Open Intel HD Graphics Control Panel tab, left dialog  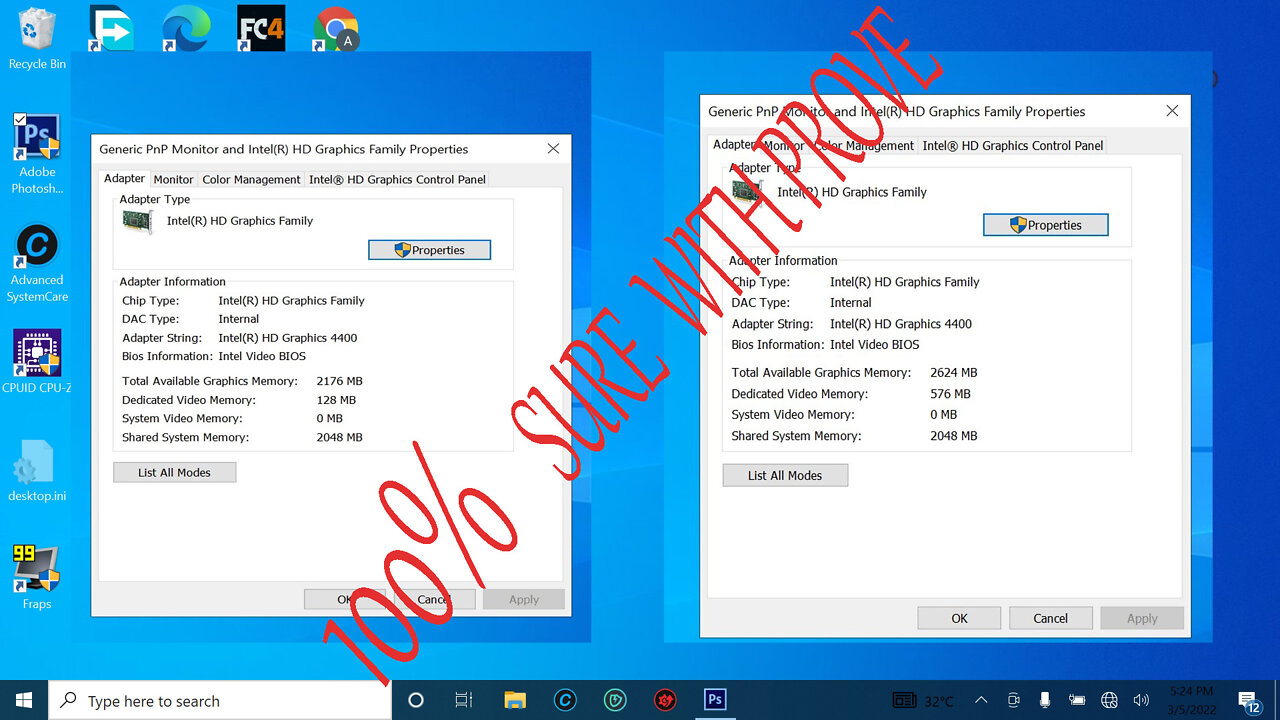pos(397,179)
